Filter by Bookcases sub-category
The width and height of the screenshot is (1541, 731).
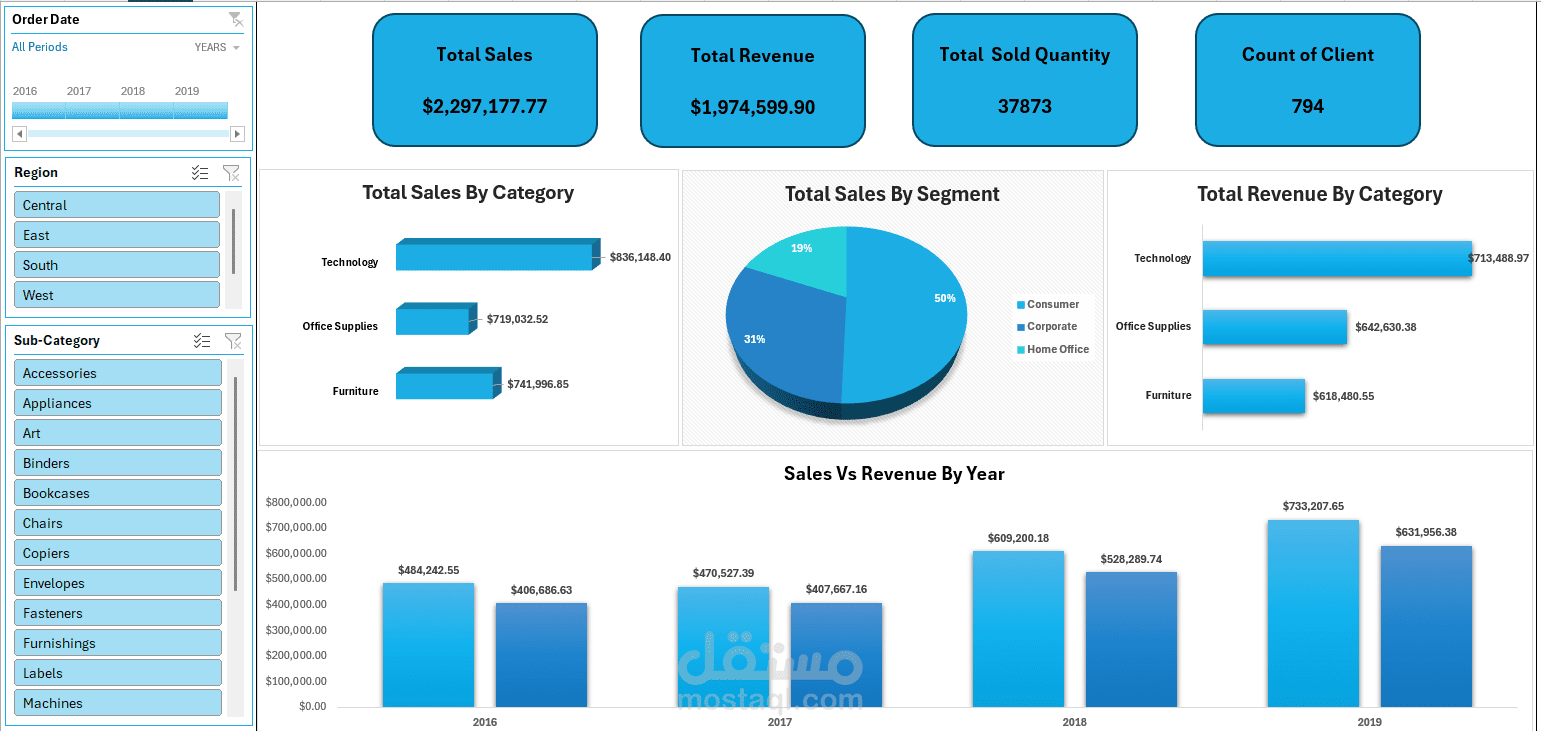pos(118,493)
